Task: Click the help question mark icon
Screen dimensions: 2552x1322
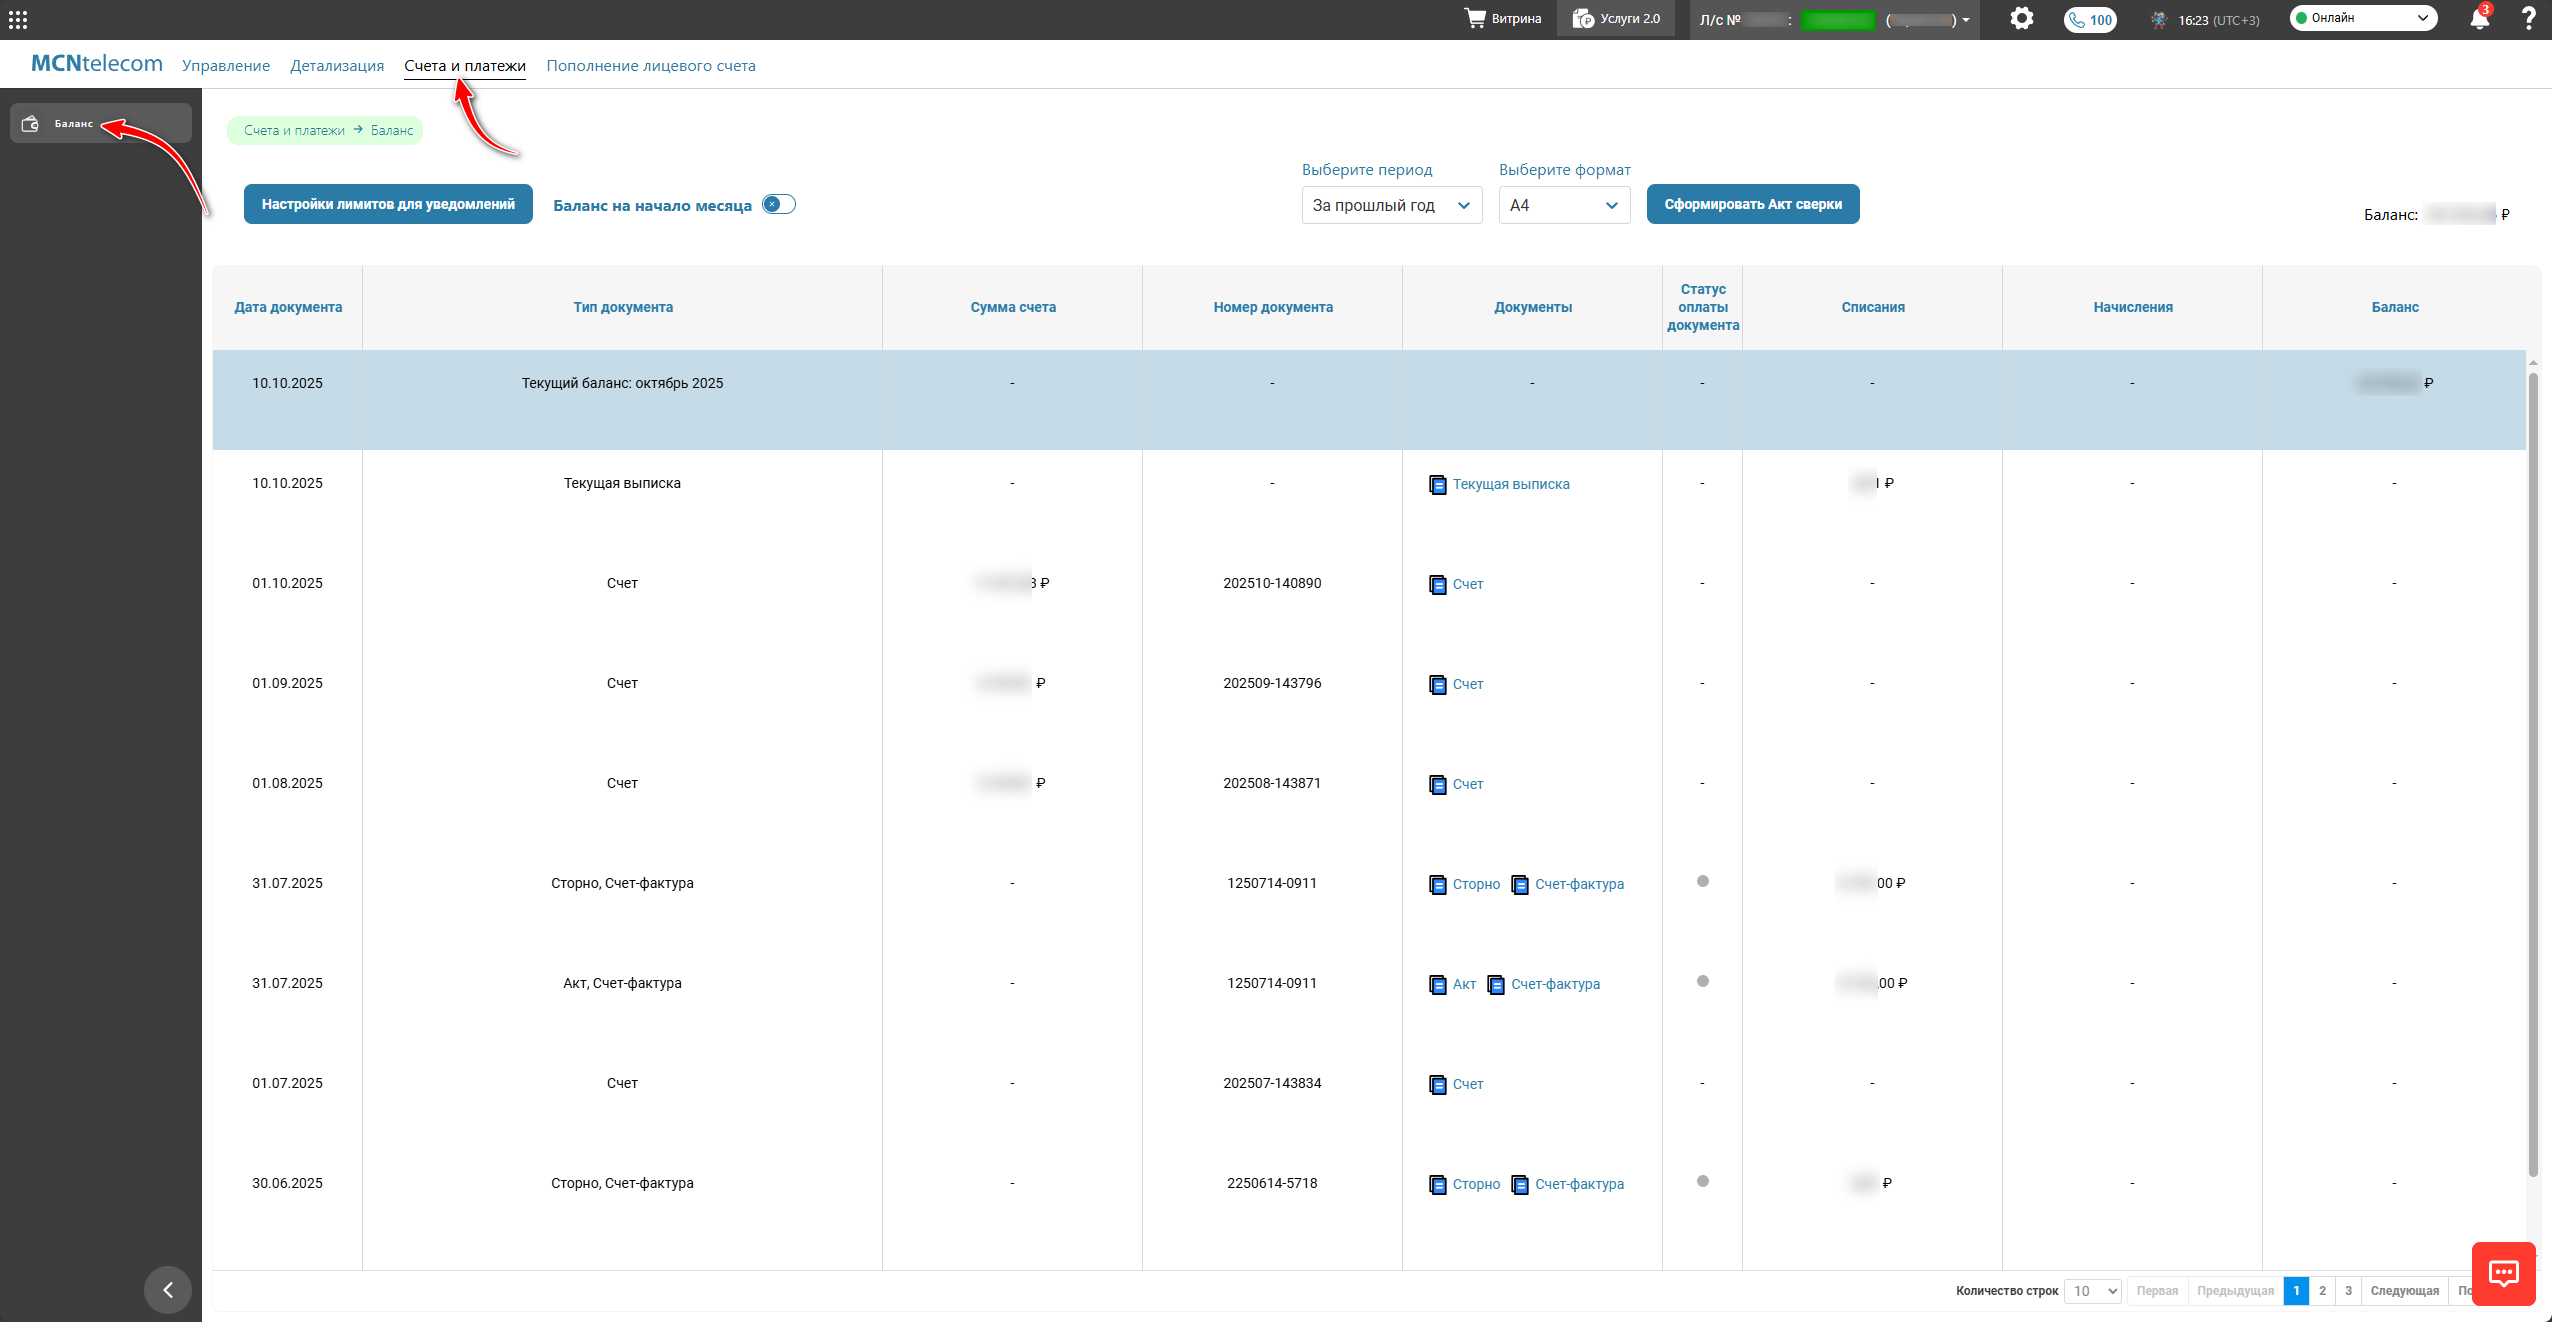Action: pyautogui.click(x=2529, y=19)
